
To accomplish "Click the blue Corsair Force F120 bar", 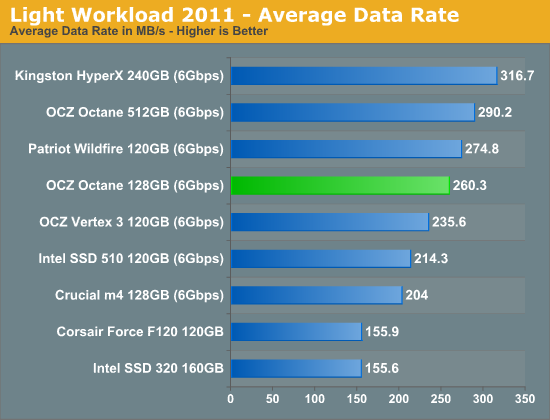I will point(296,332).
